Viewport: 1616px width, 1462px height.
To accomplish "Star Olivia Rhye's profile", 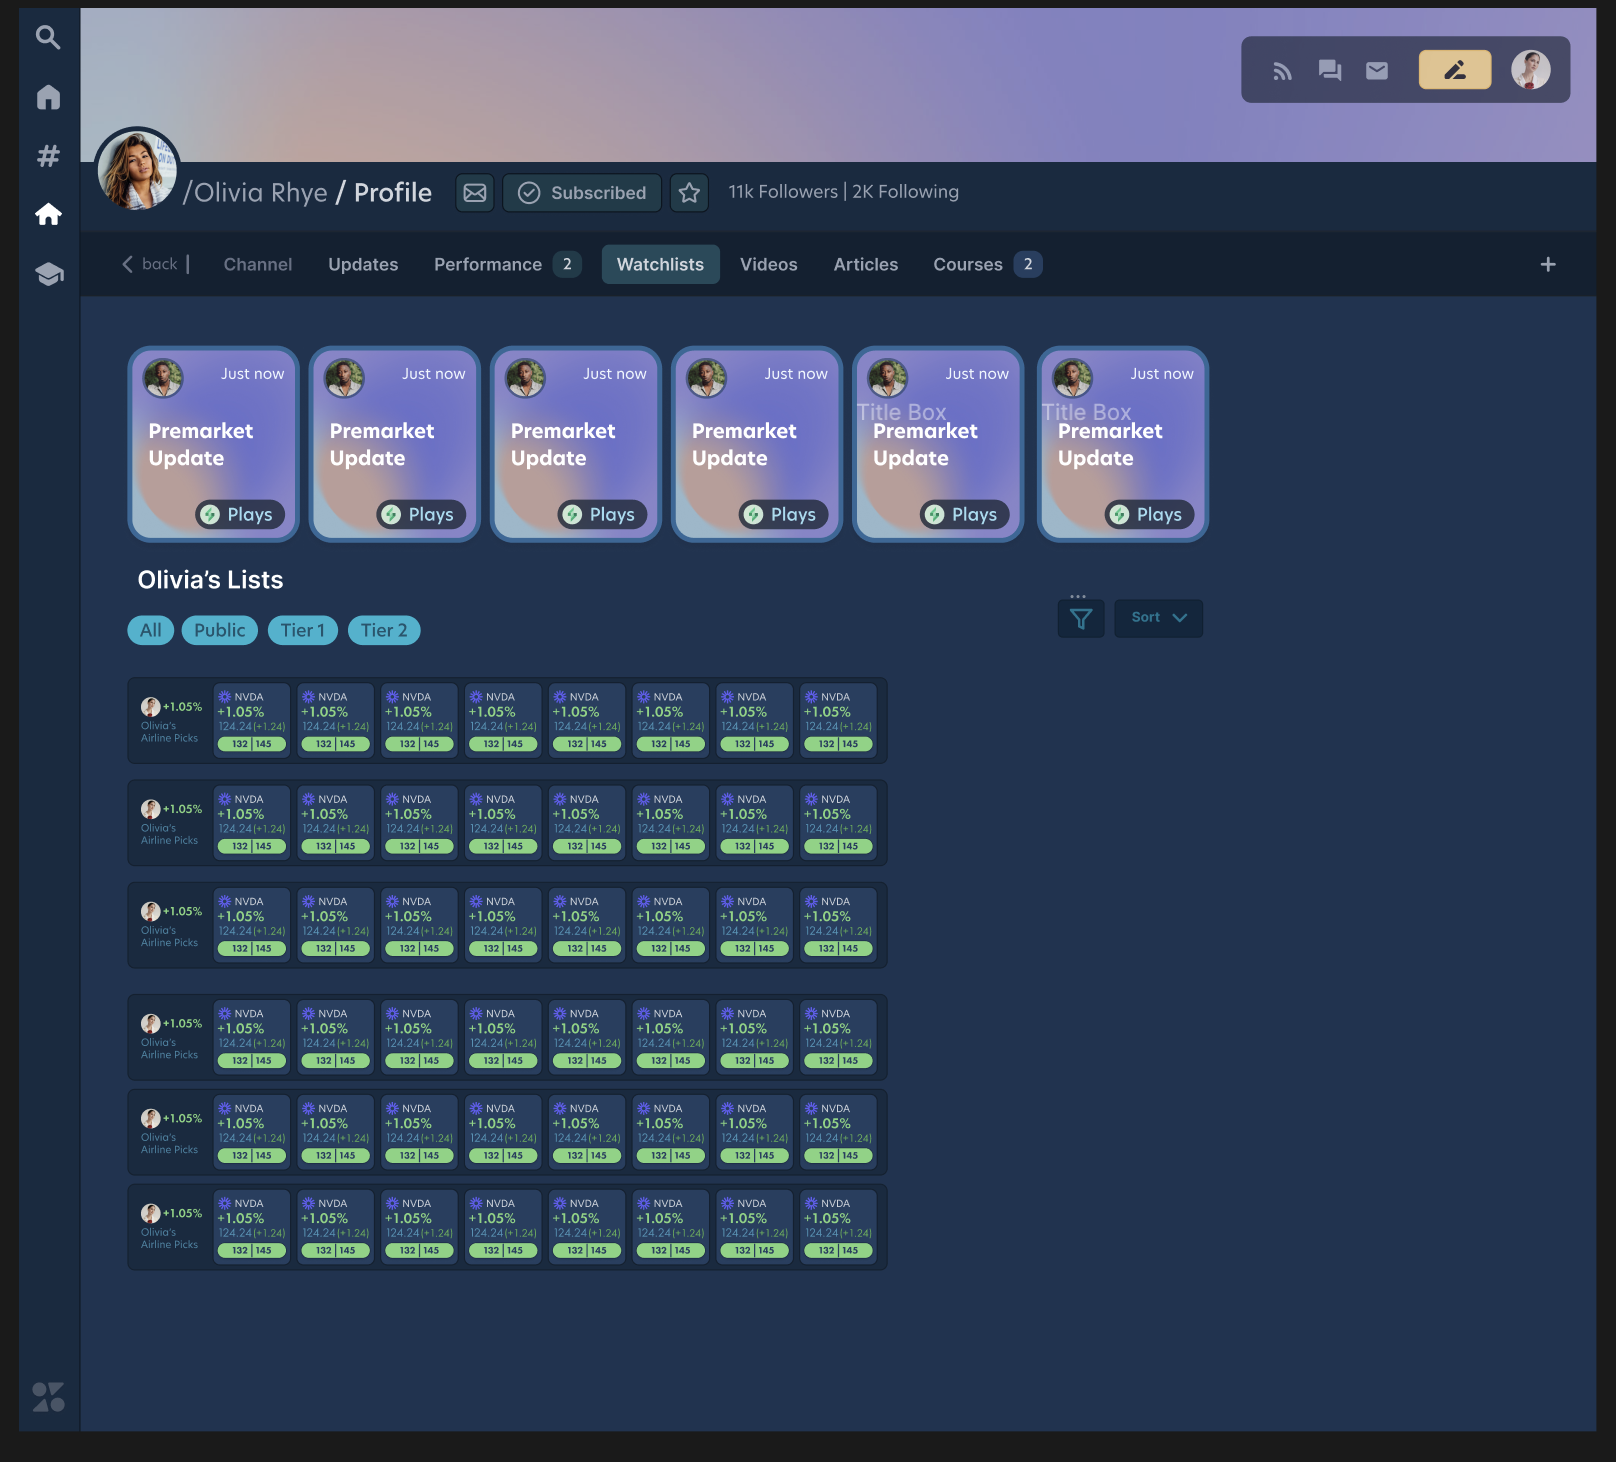I will (x=689, y=192).
